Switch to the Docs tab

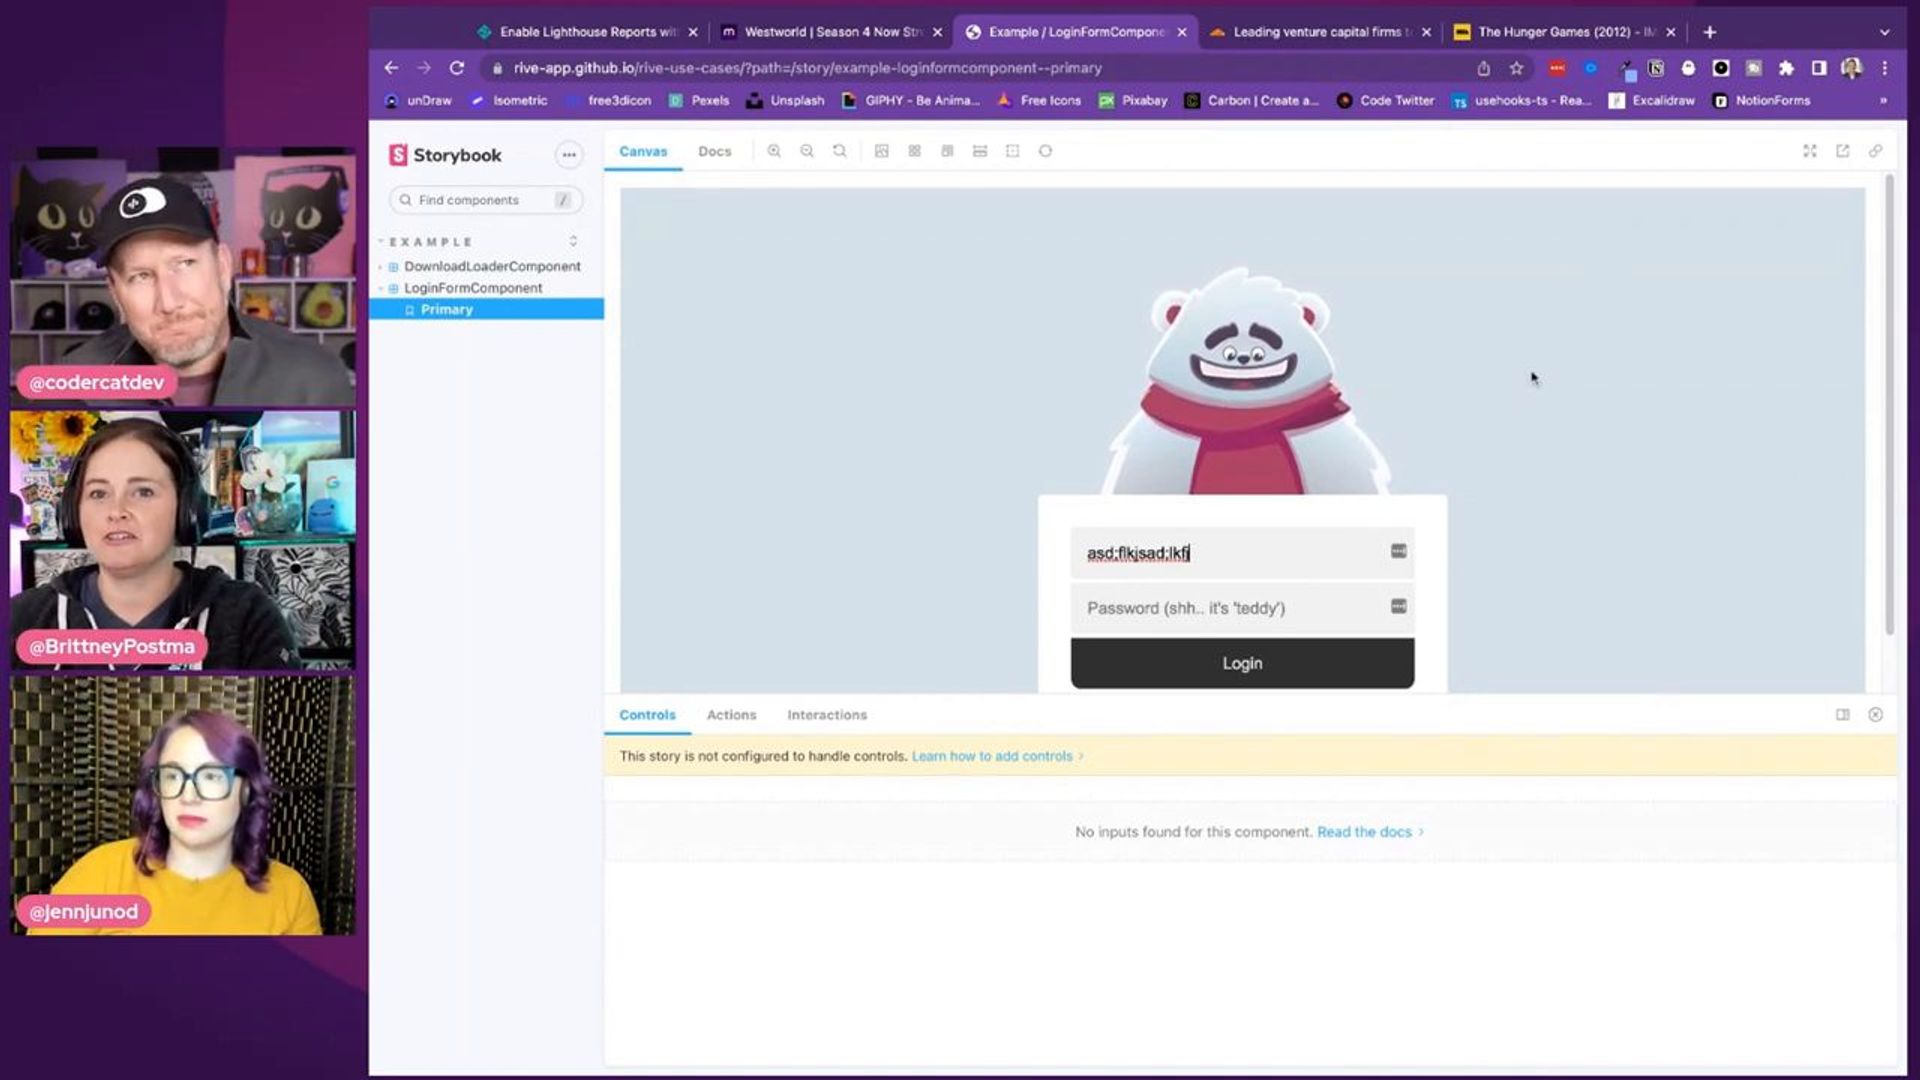click(x=714, y=151)
